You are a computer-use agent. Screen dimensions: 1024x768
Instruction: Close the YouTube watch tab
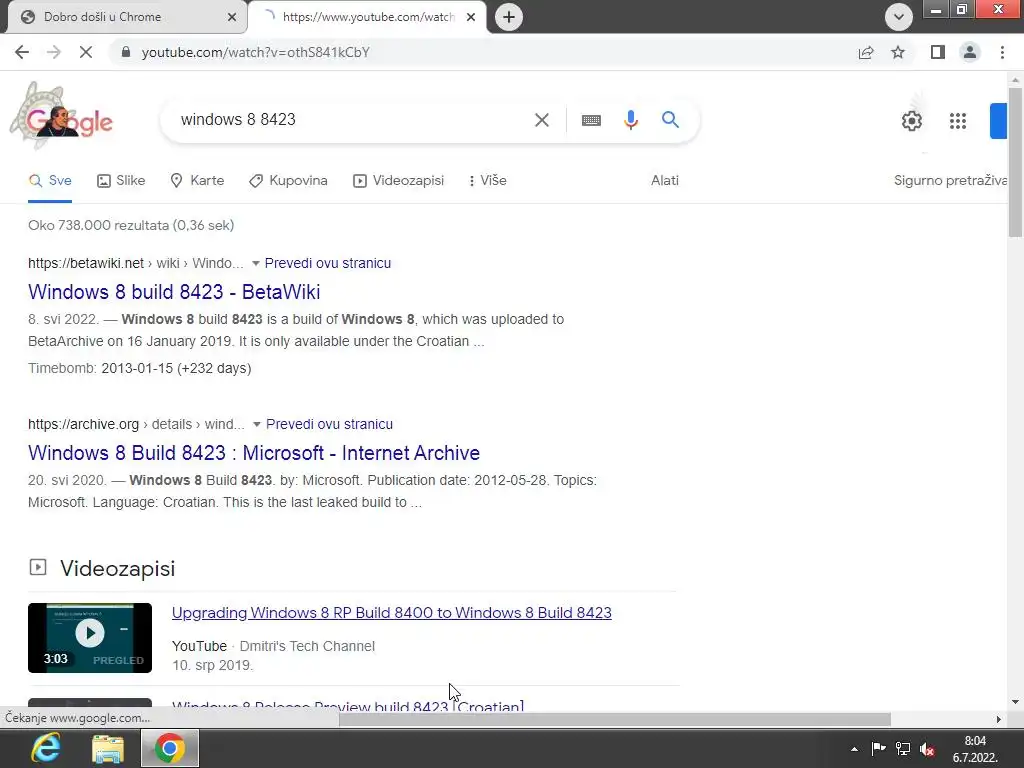tap(471, 17)
